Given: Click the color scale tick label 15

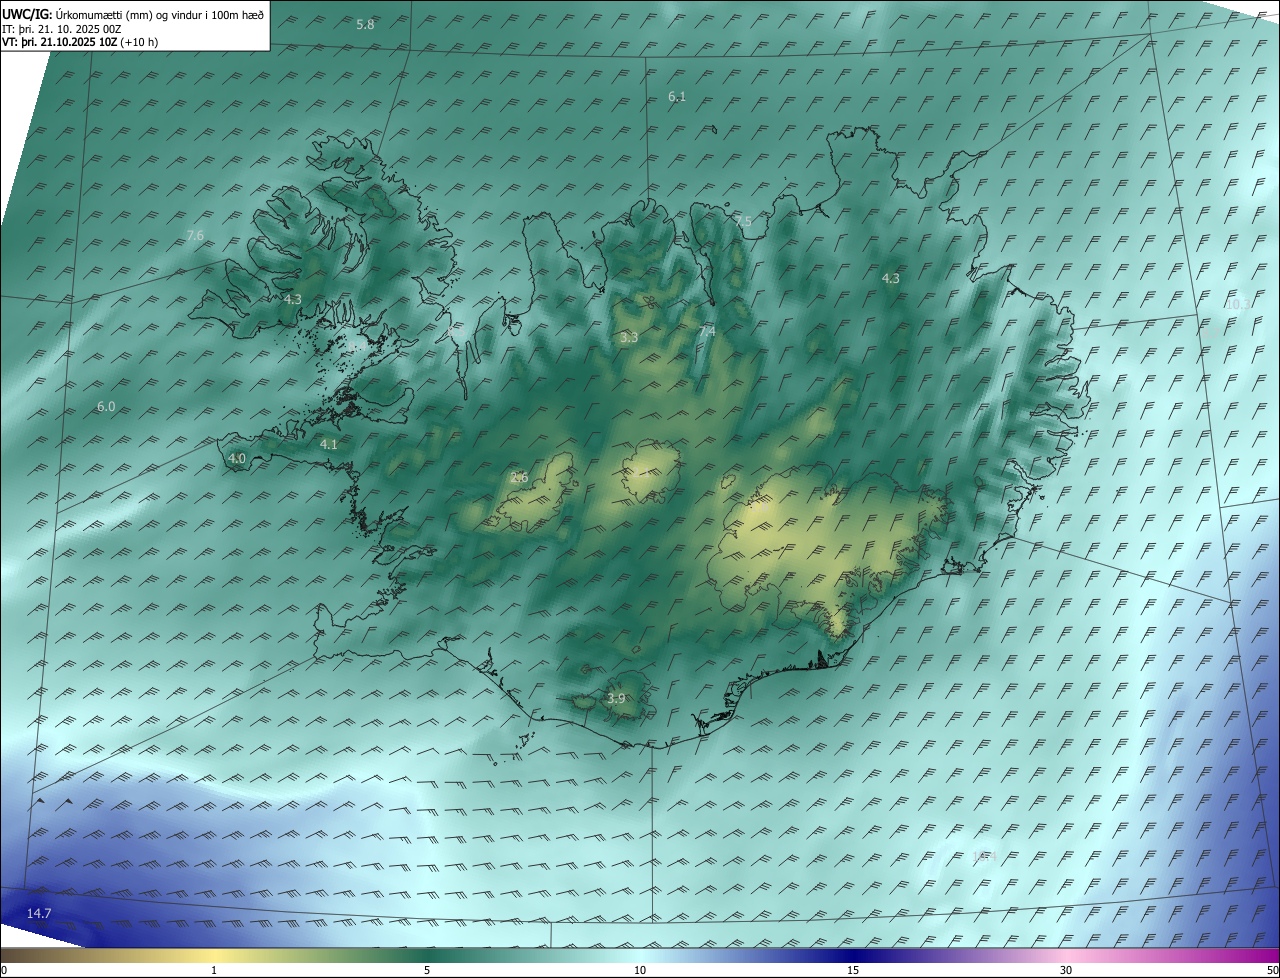Looking at the screenshot, I should (x=853, y=970).
